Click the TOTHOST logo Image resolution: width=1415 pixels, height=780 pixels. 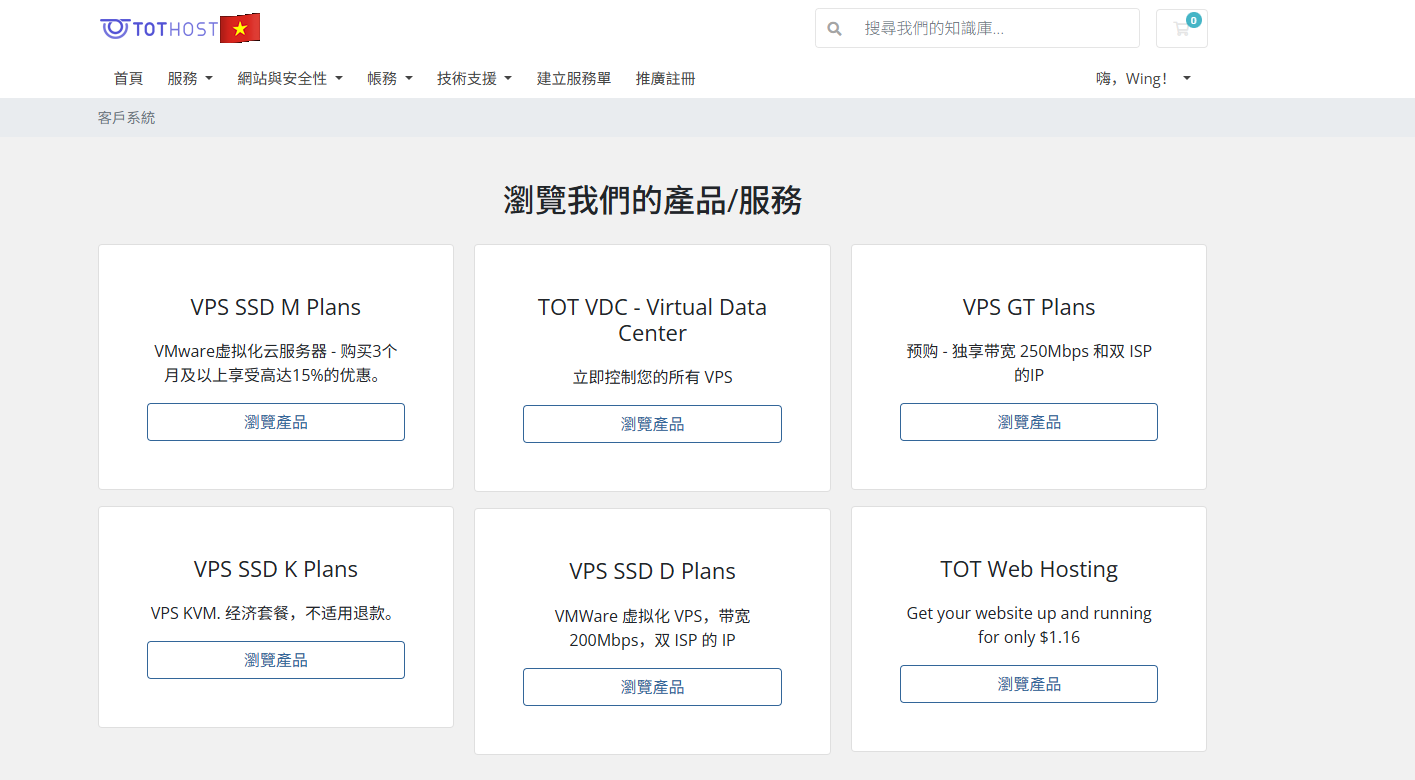click(x=159, y=29)
